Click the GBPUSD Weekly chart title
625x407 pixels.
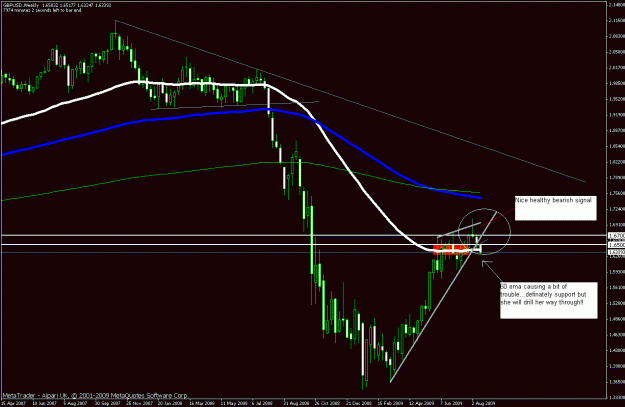click(19, 5)
